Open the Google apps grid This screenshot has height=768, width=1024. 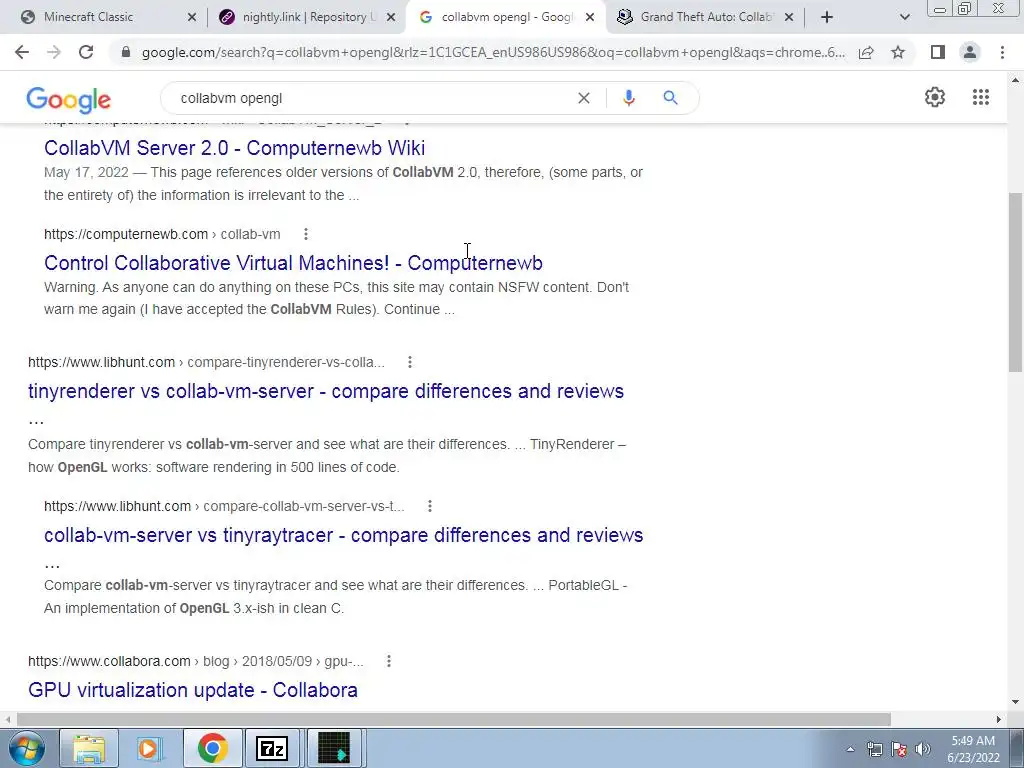[x=980, y=97]
